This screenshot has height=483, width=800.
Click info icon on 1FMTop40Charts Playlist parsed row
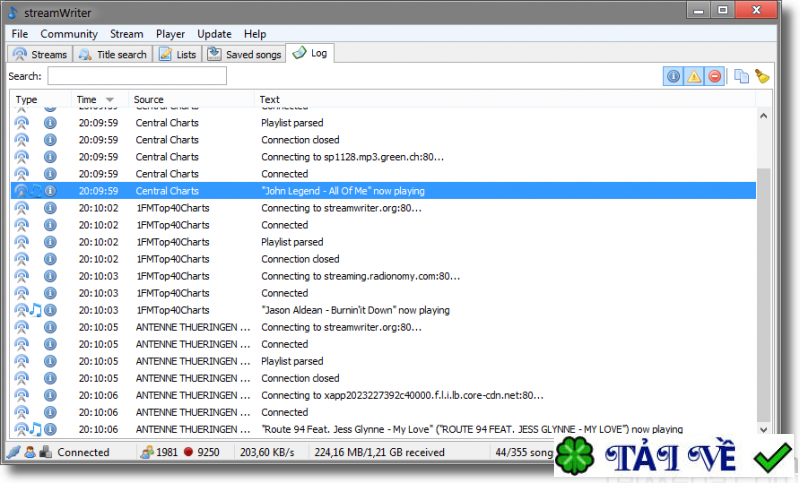pyautogui.click(x=50, y=242)
